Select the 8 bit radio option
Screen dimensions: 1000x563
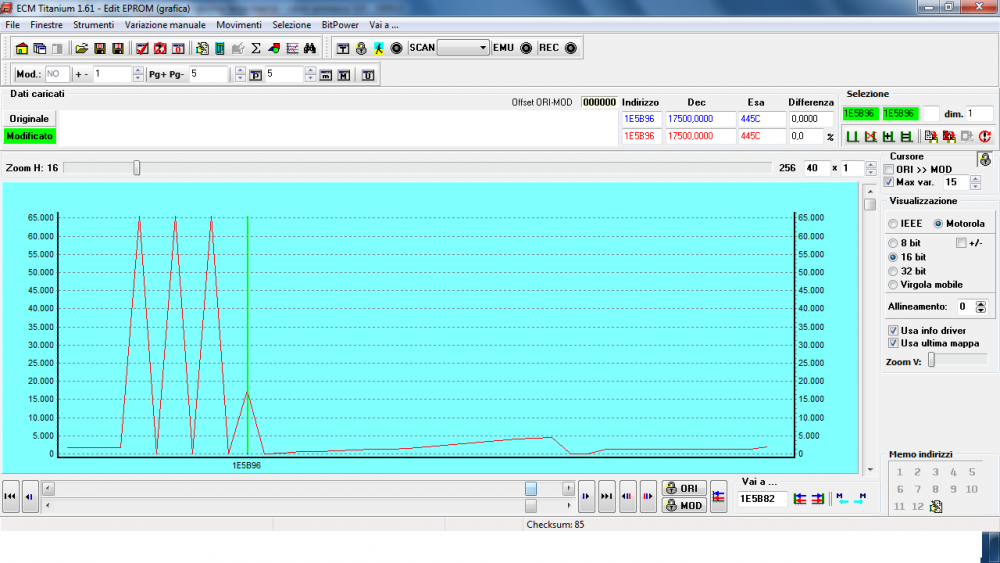pyautogui.click(x=893, y=243)
